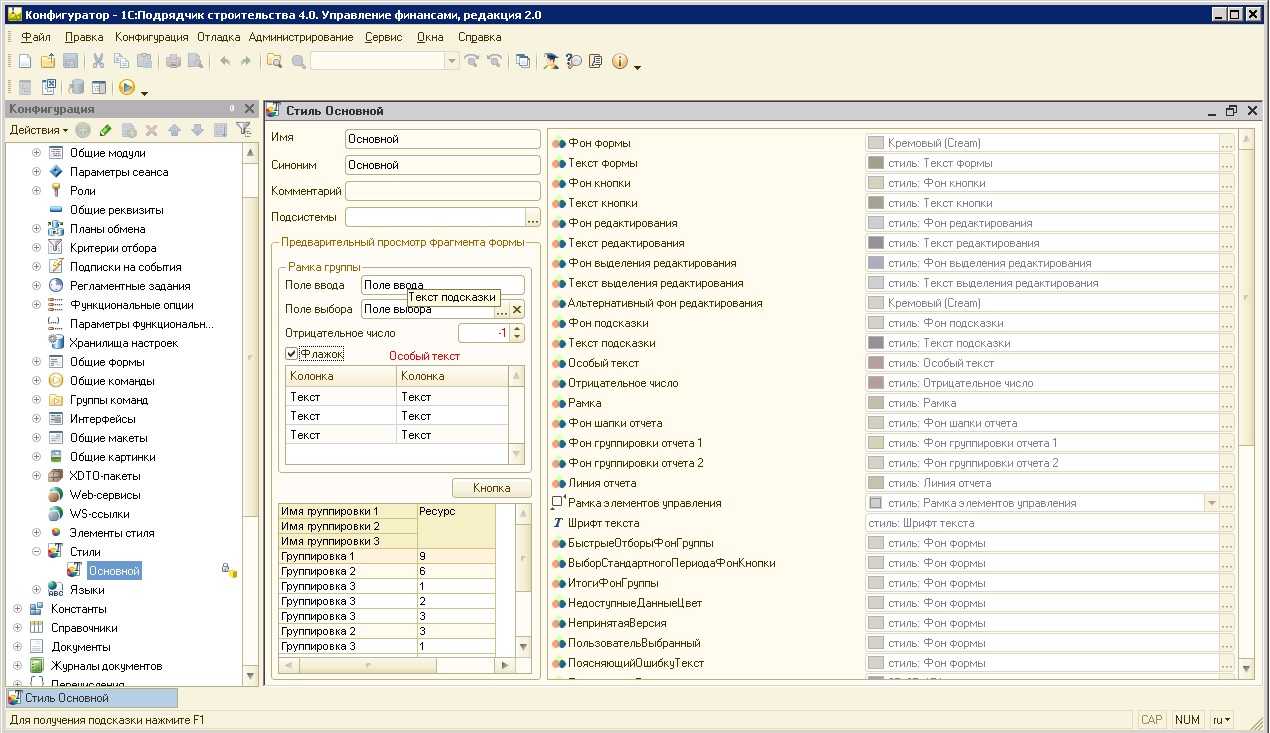The height and width of the screenshot is (733, 1270).
Task: Click the subsystem filter funnel icon
Action: pos(243,130)
